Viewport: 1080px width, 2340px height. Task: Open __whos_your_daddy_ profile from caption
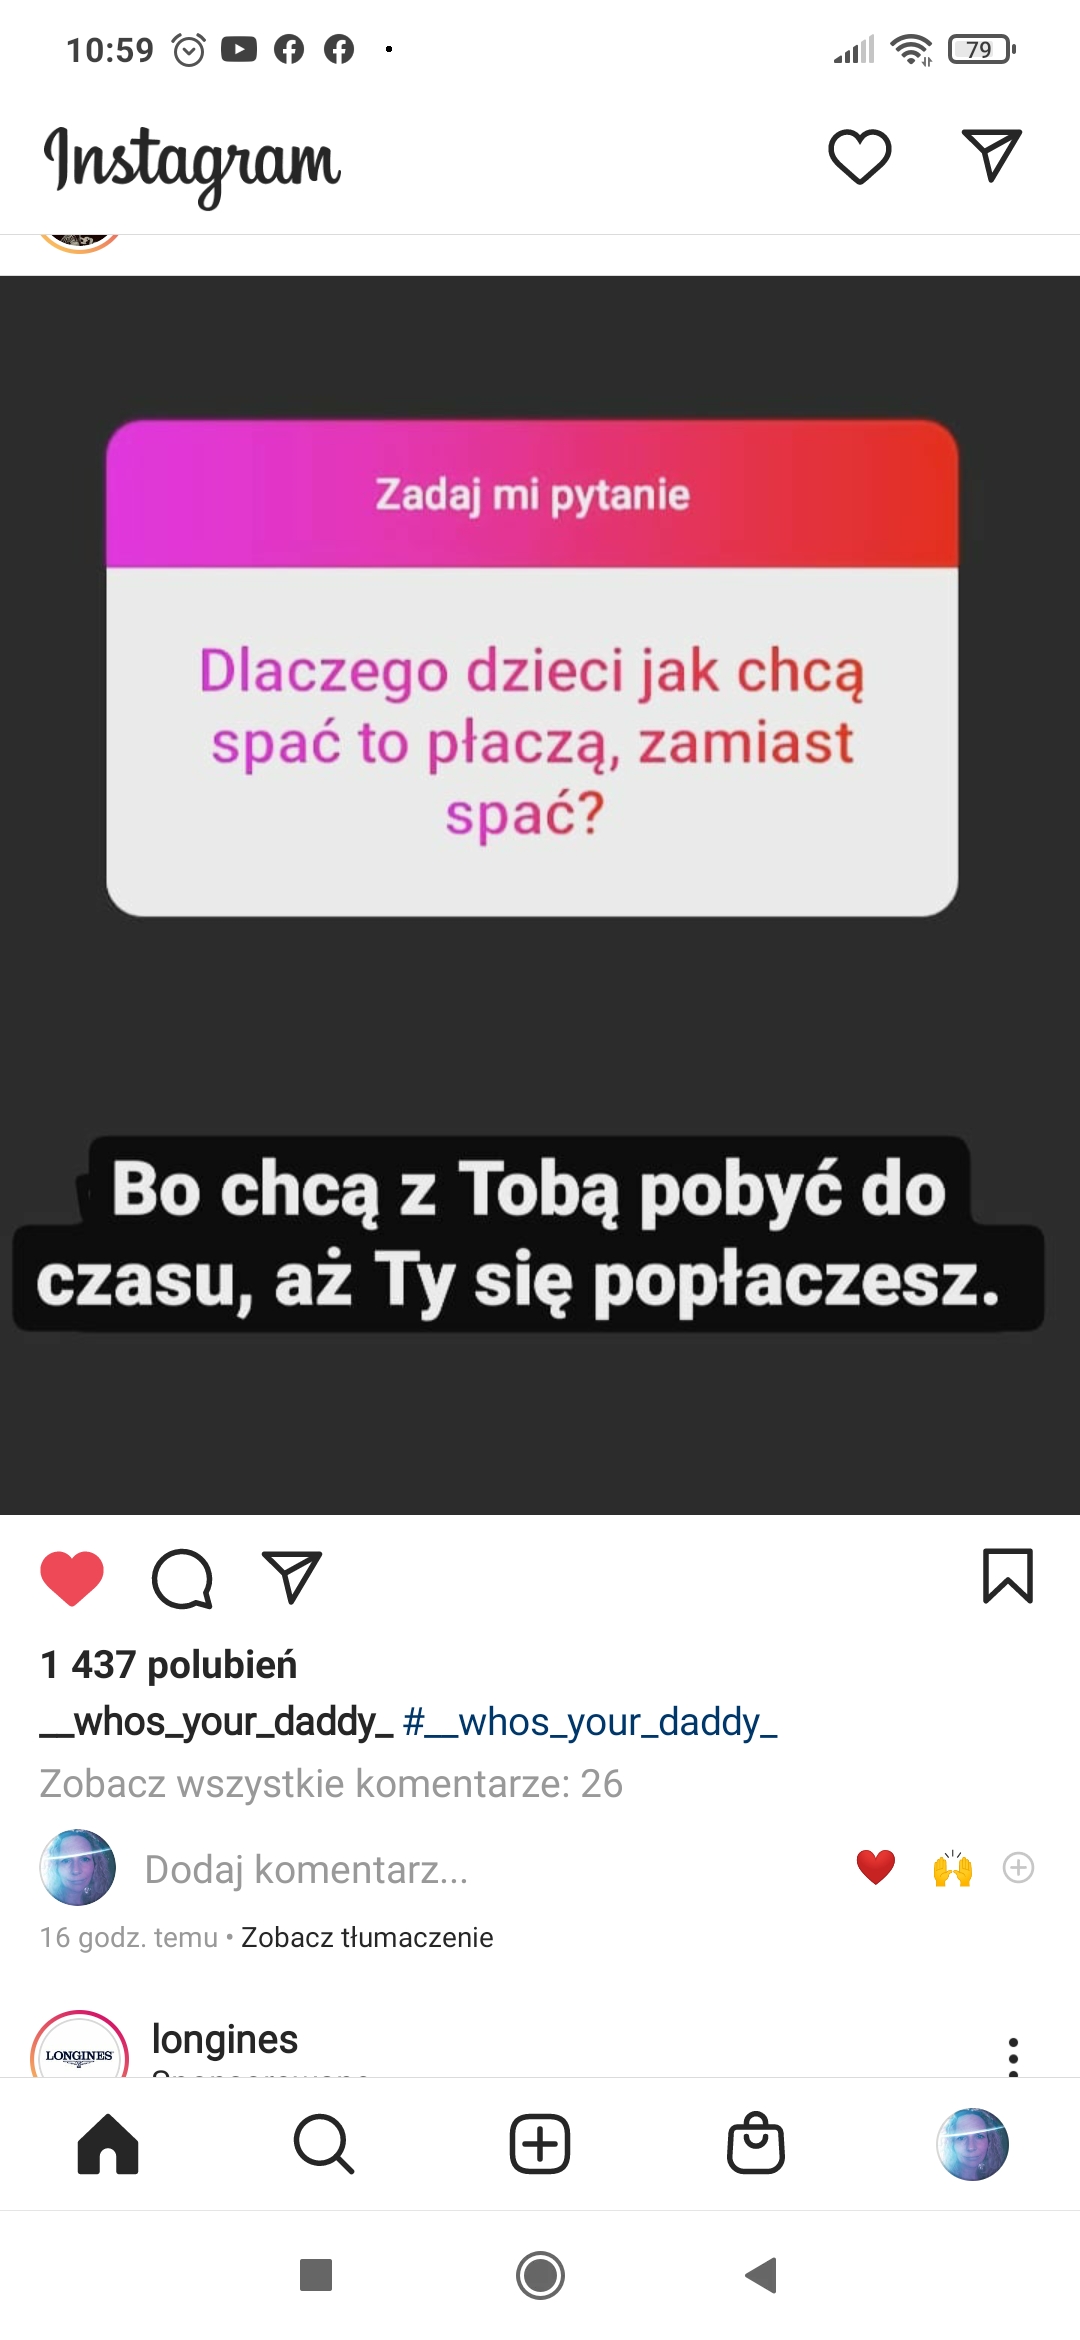pos(216,1722)
